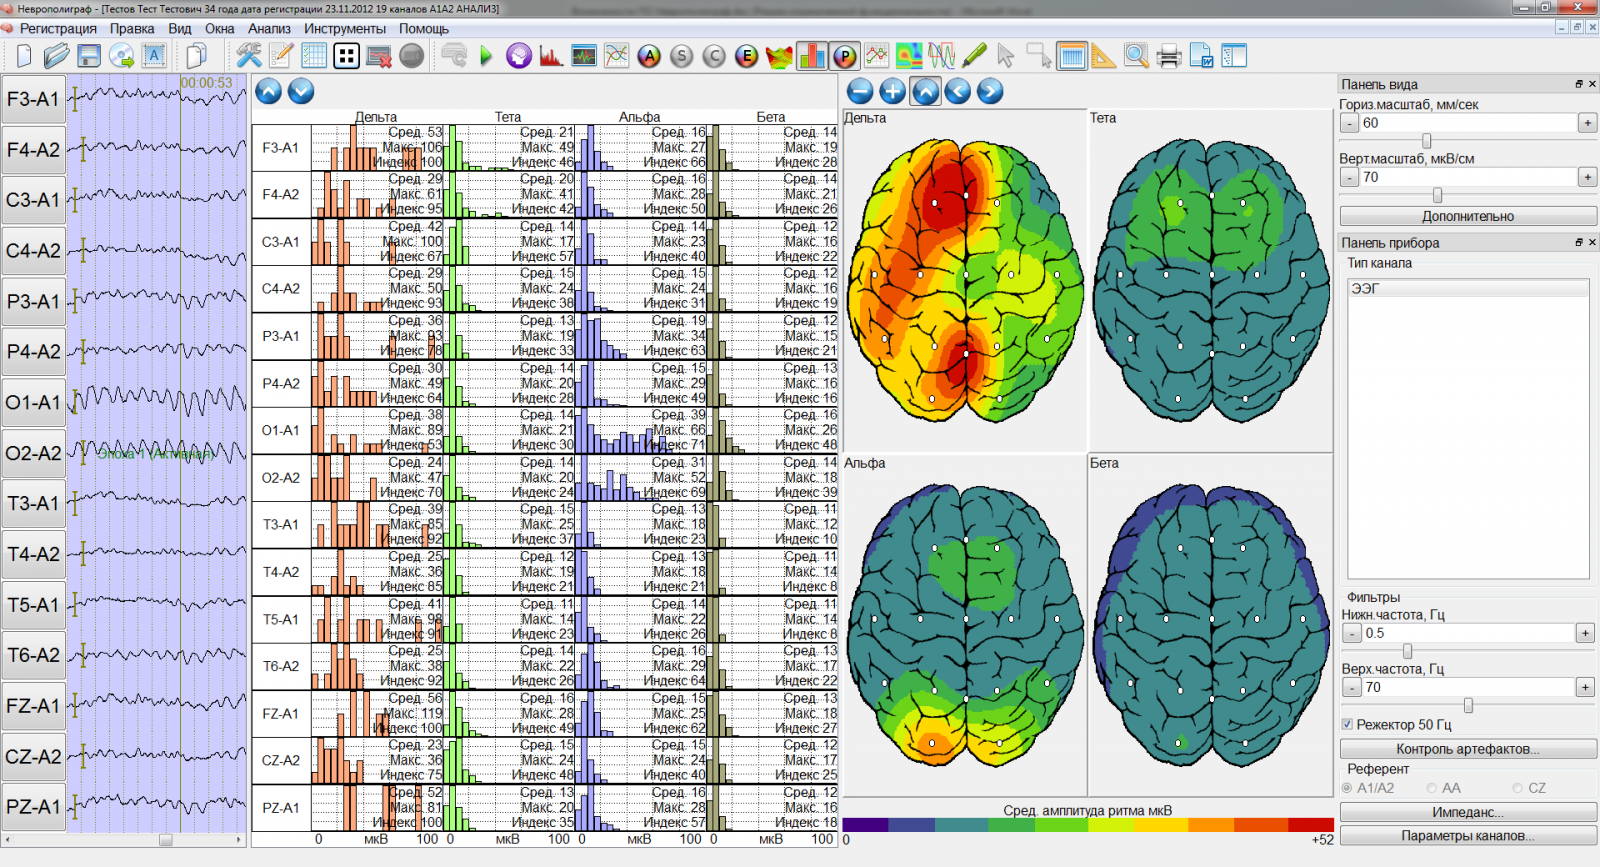Click the export to Word document icon
This screenshot has height=867, width=1600.
1201,56
